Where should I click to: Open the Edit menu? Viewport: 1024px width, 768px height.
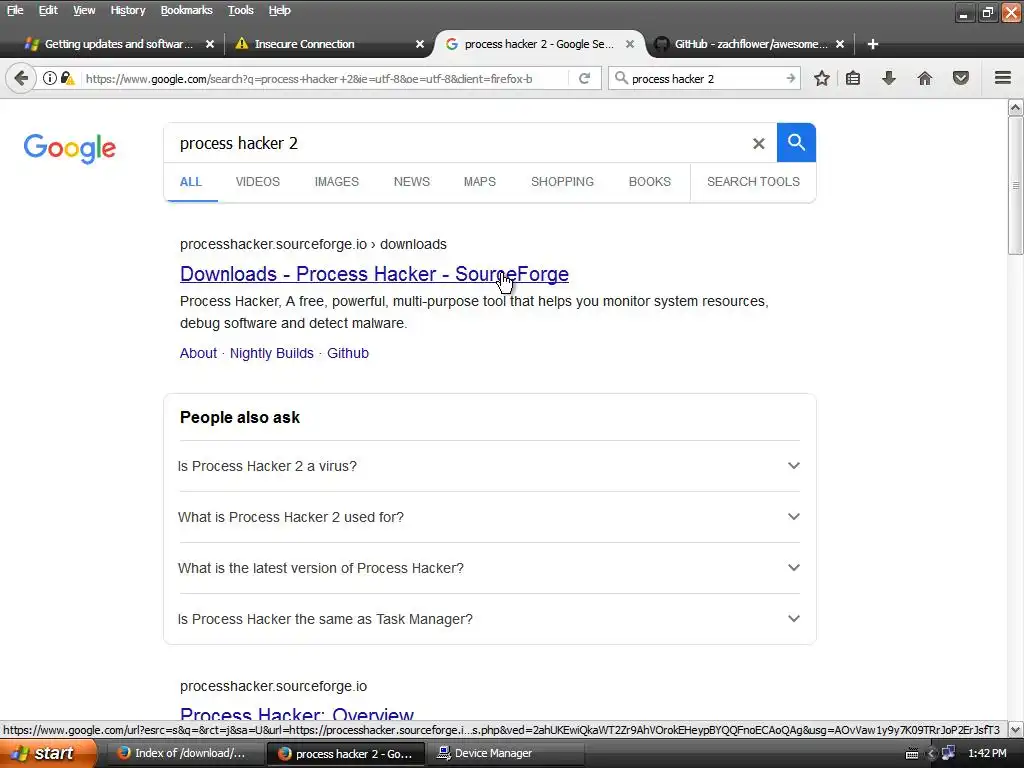[x=48, y=10]
